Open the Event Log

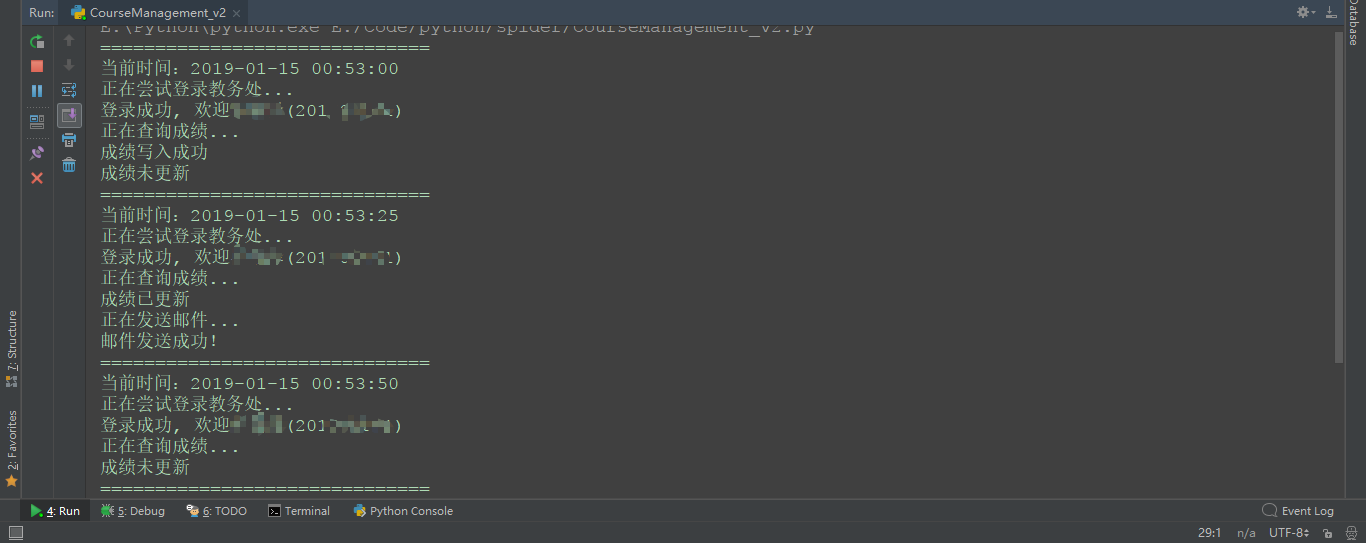pos(1298,511)
